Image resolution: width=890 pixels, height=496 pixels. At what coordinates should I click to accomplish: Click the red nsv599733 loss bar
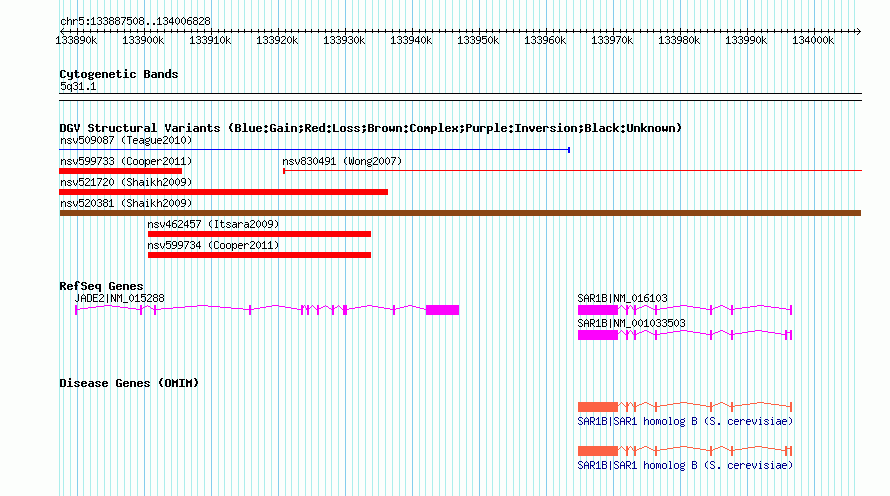point(120,171)
